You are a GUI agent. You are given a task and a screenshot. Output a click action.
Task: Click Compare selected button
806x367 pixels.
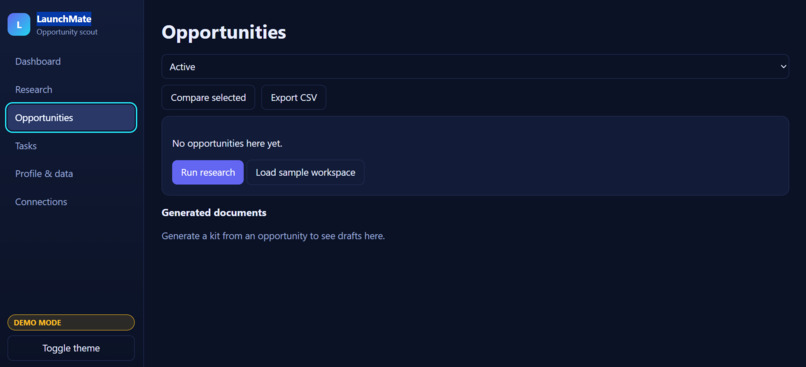[x=208, y=98]
